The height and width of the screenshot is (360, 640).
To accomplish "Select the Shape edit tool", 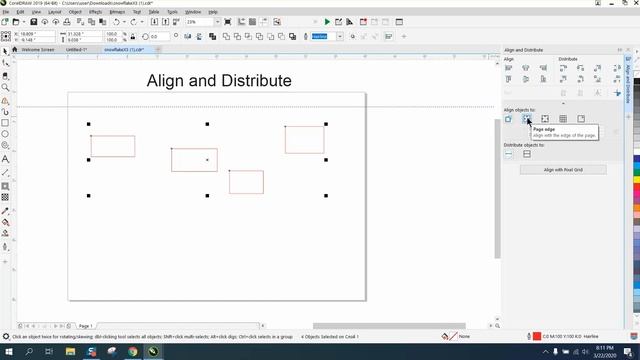I will tap(5, 63).
